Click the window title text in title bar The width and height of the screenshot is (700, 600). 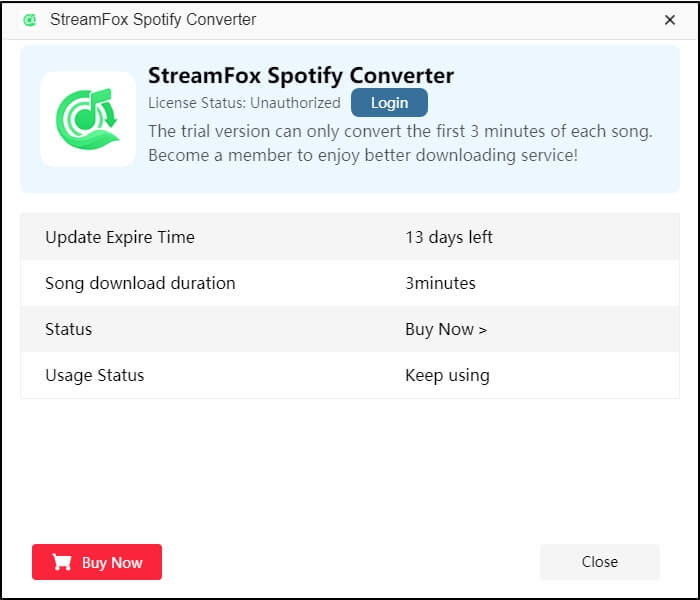(153, 20)
